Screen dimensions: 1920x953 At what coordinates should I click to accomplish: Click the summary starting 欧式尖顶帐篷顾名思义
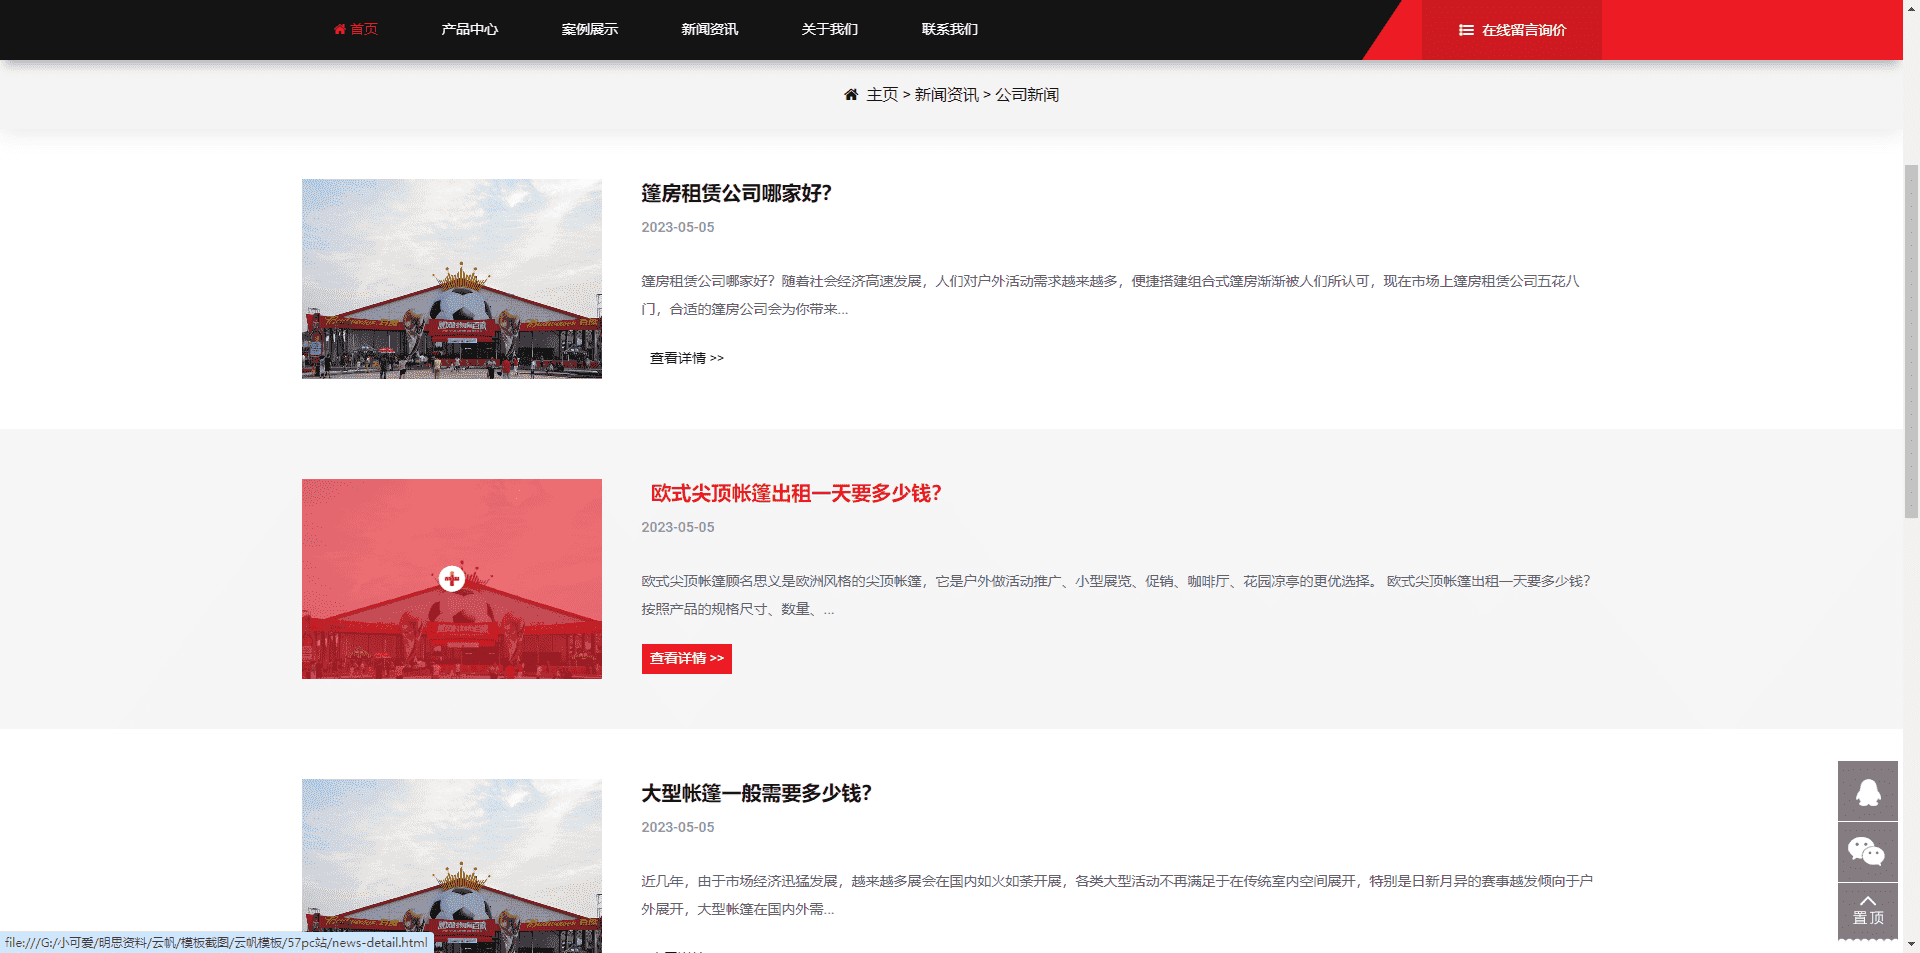tap(1116, 595)
